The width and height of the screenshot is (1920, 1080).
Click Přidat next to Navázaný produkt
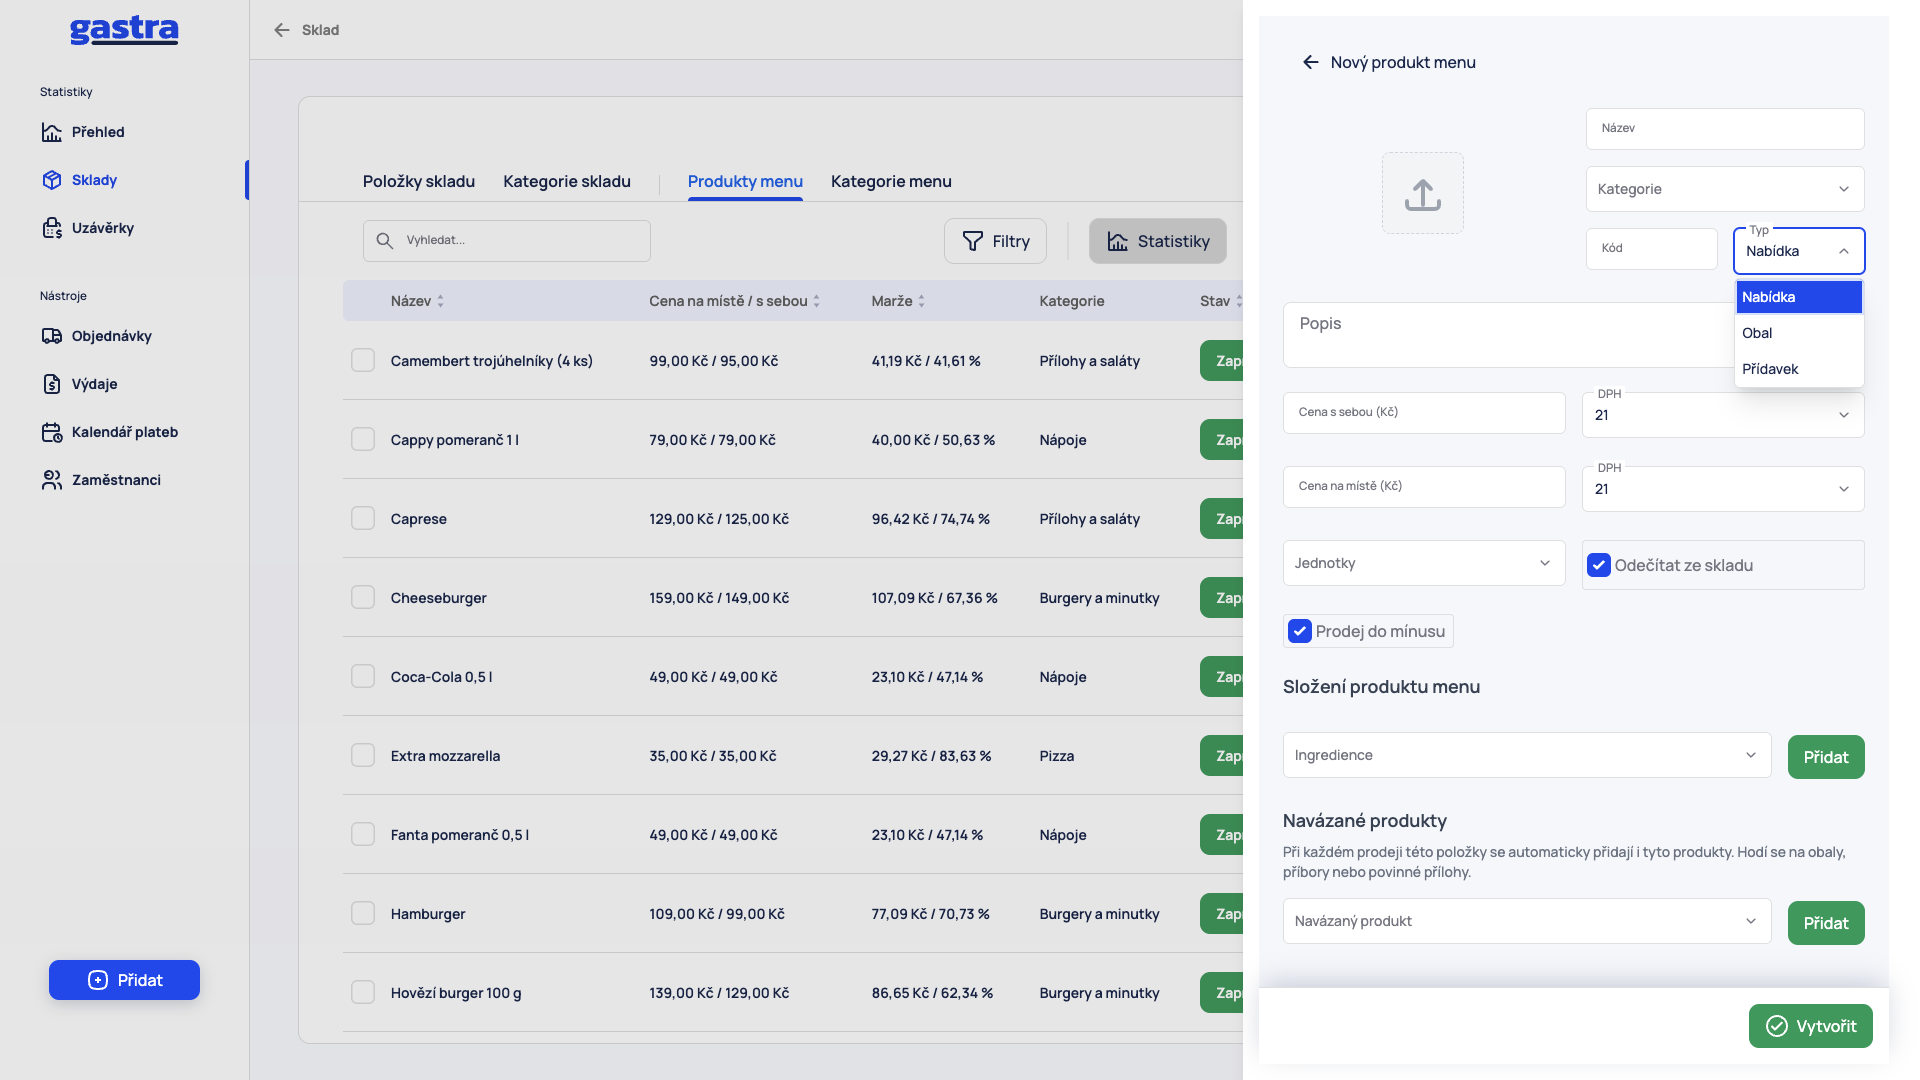coord(1825,923)
